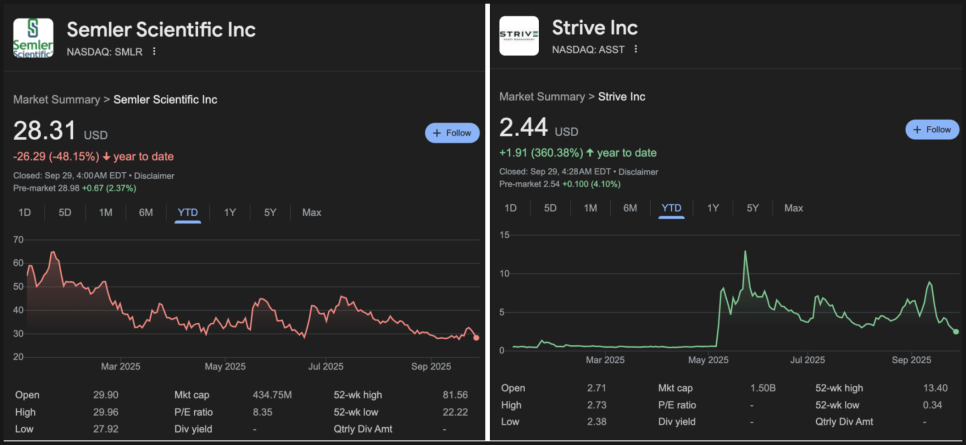This screenshot has width=966, height=445.
Task: Follow Strive Inc
Action: [932, 129]
